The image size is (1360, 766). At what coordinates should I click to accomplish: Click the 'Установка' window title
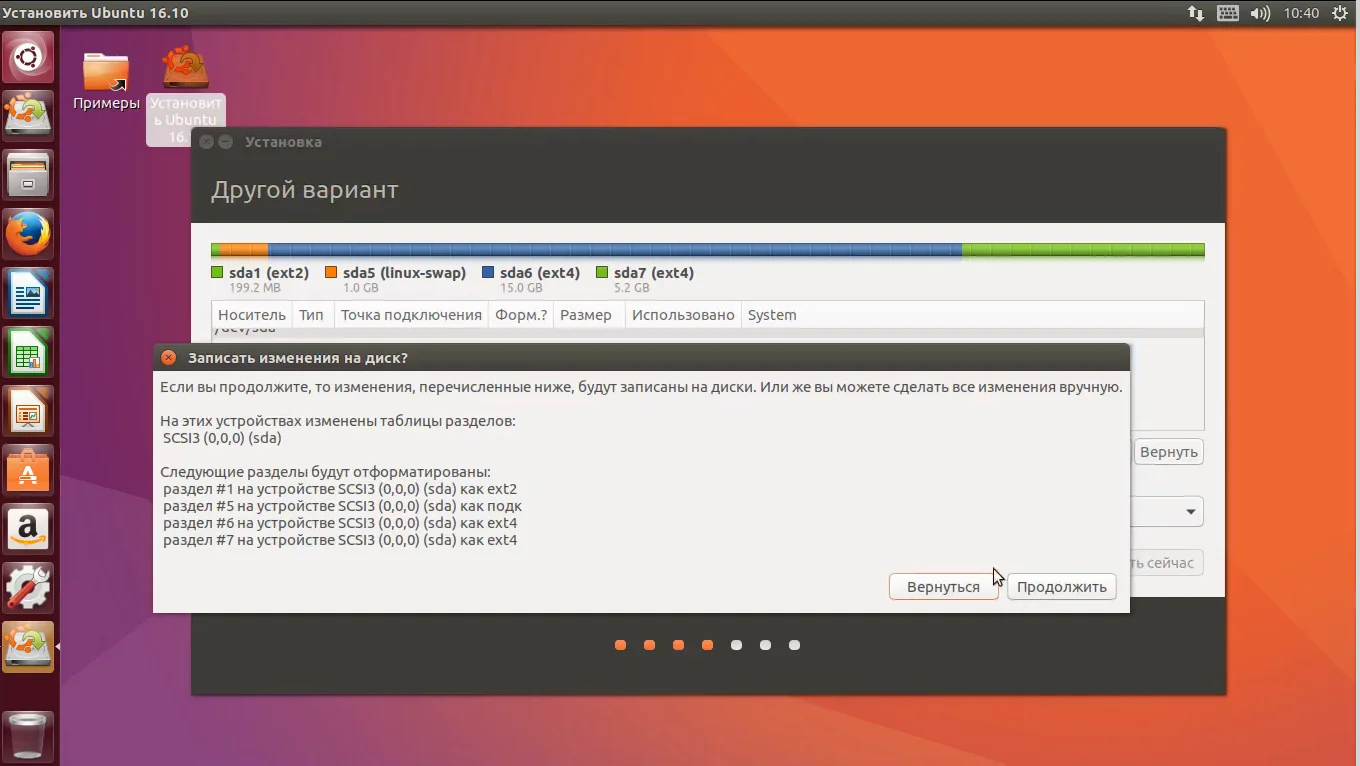point(283,142)
